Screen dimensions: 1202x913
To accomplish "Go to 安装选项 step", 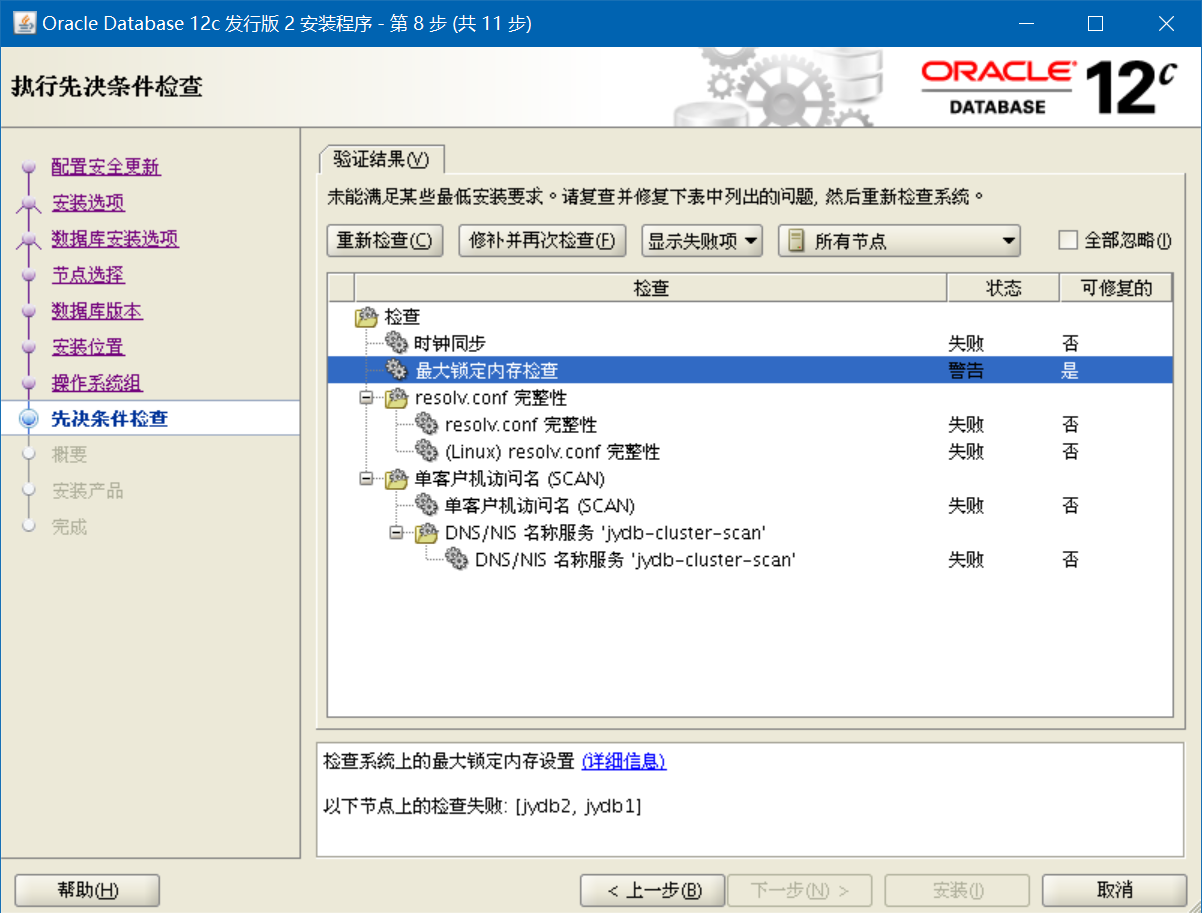I will click(x=88, y=203).
